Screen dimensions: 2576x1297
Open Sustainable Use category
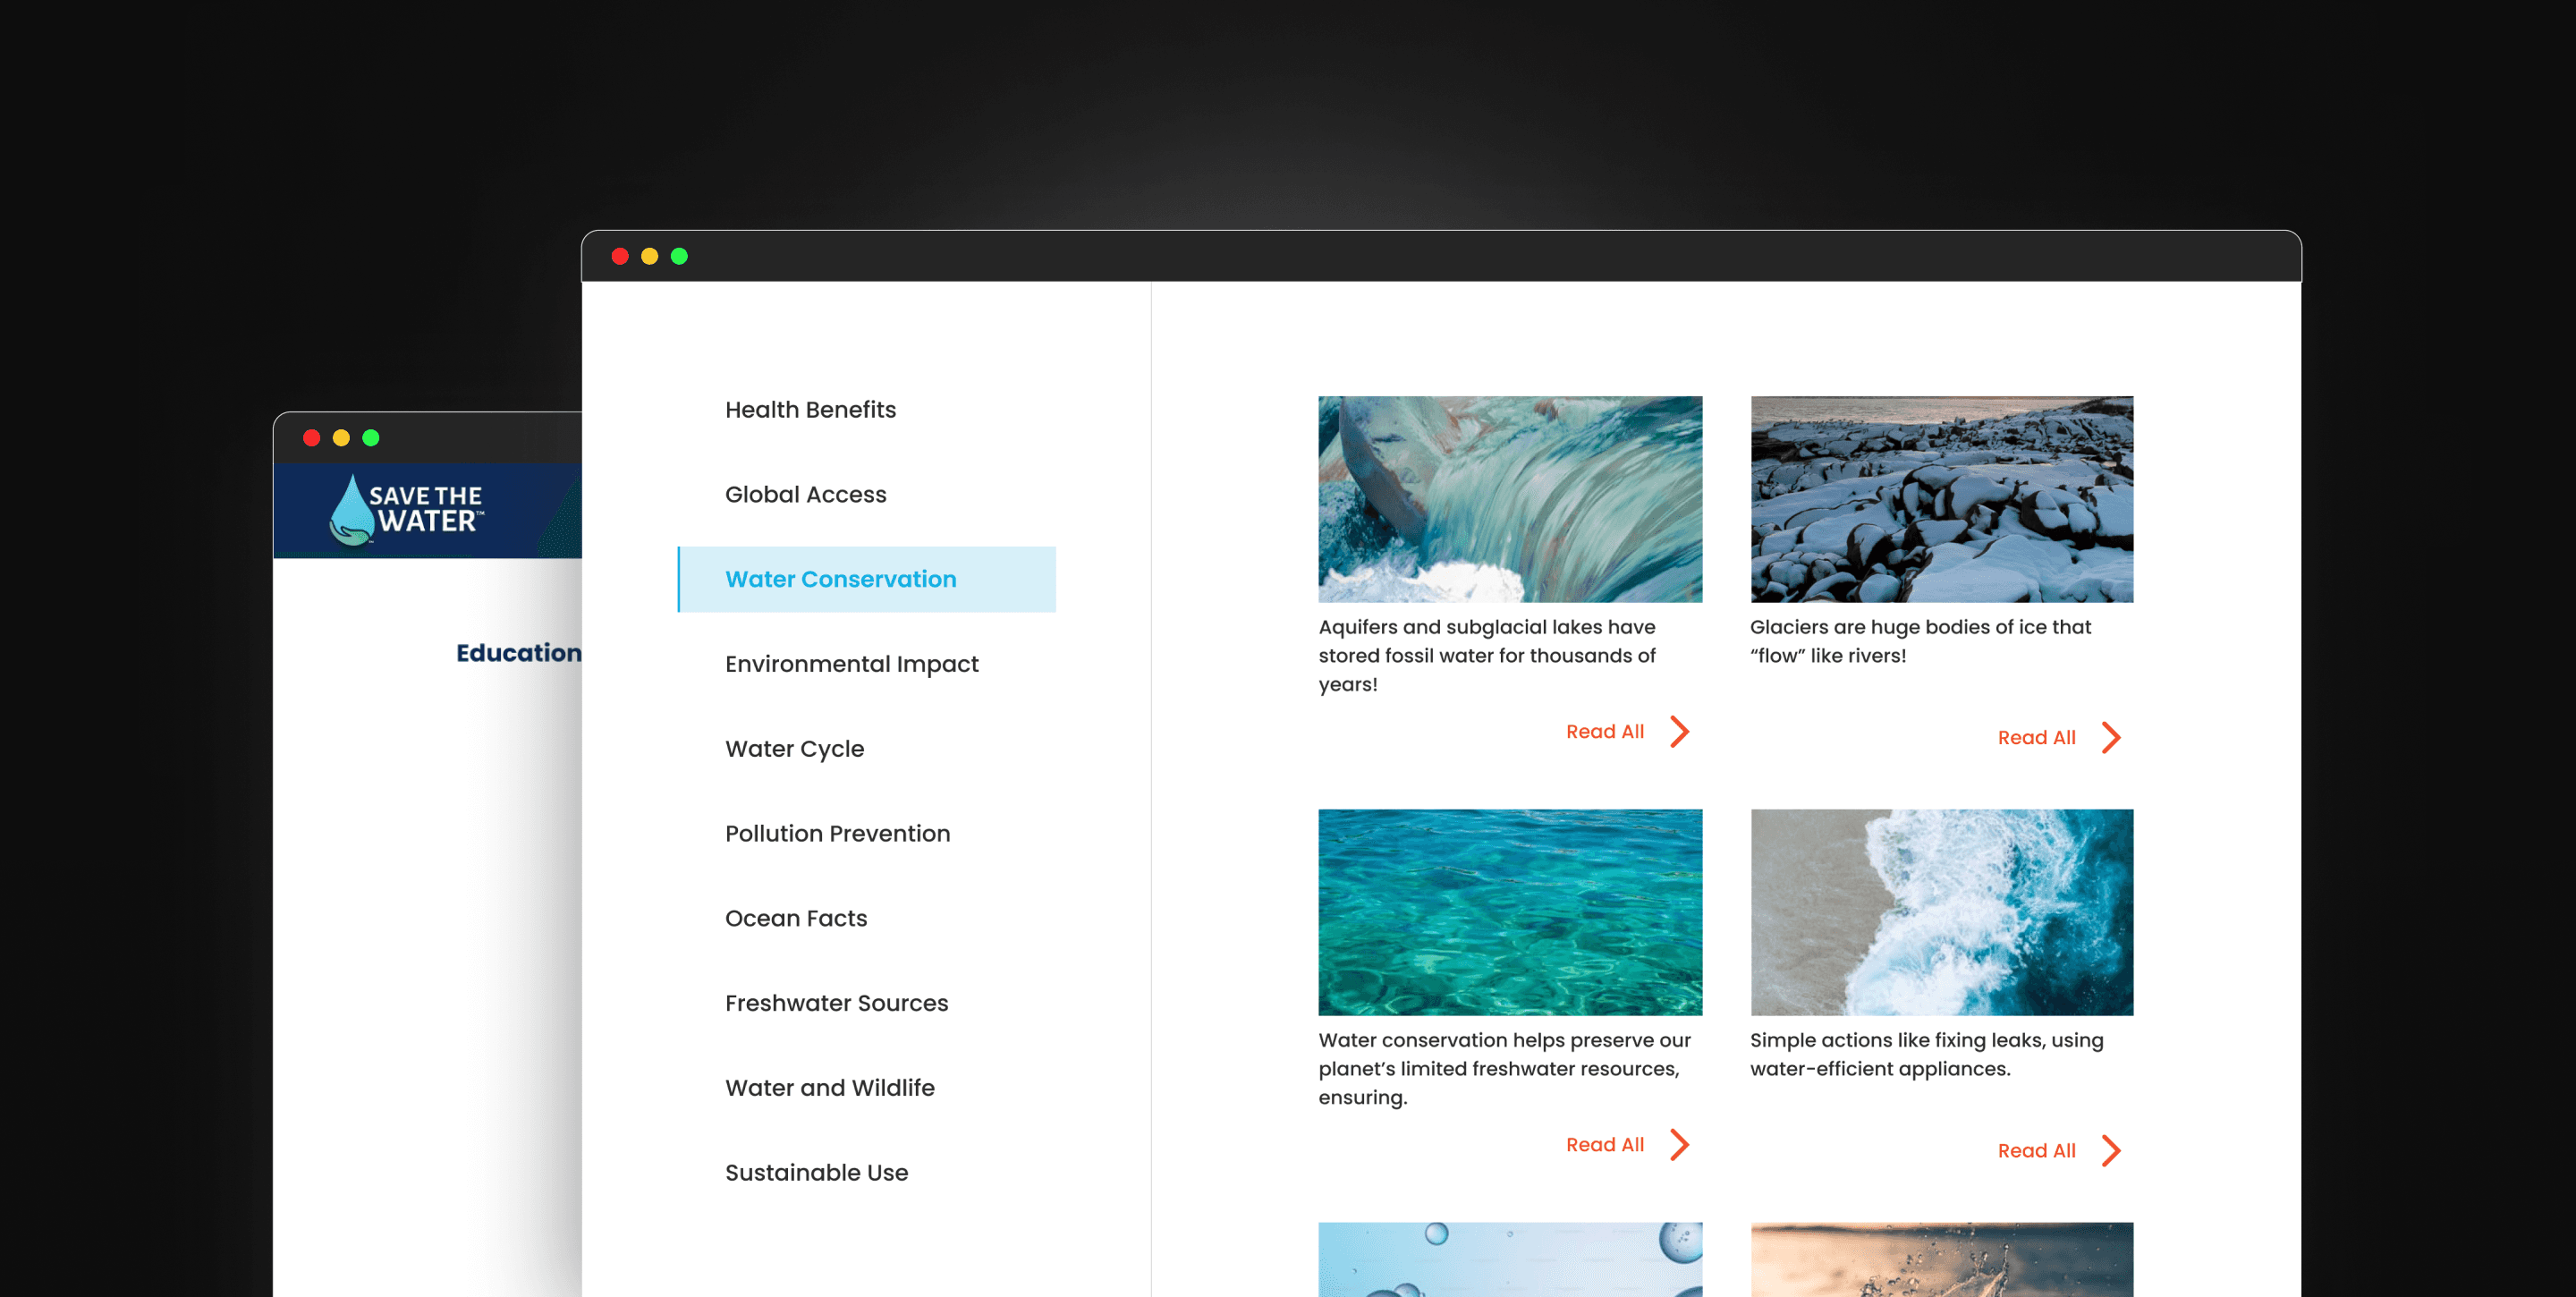[816, 1172]
